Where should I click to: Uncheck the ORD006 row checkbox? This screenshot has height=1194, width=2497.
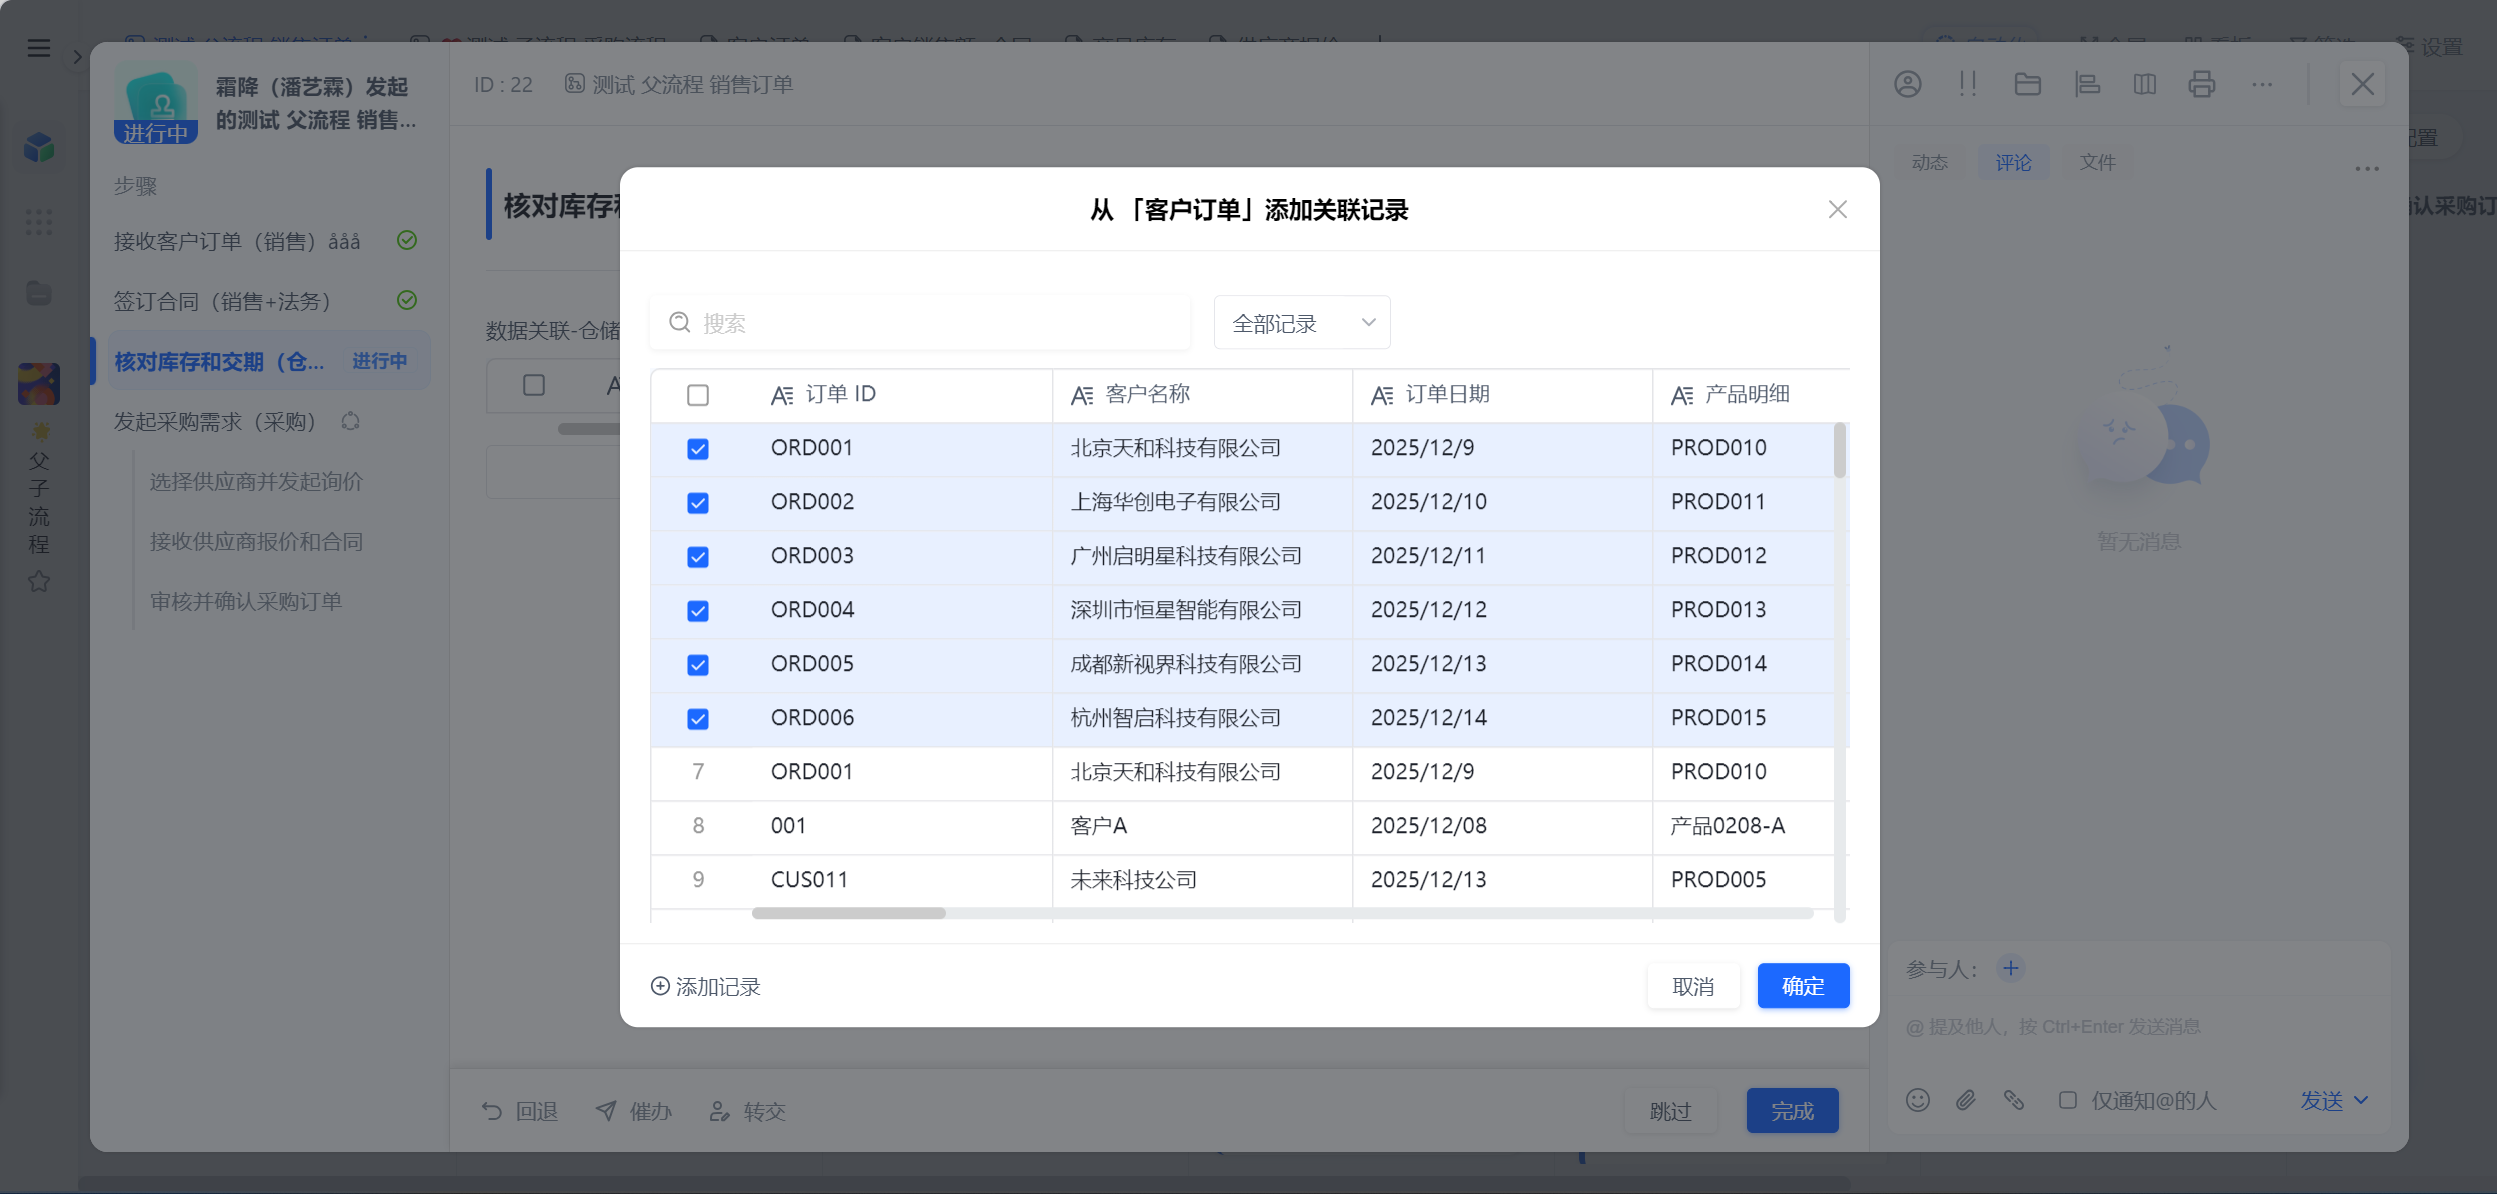(x=698, y=719)
